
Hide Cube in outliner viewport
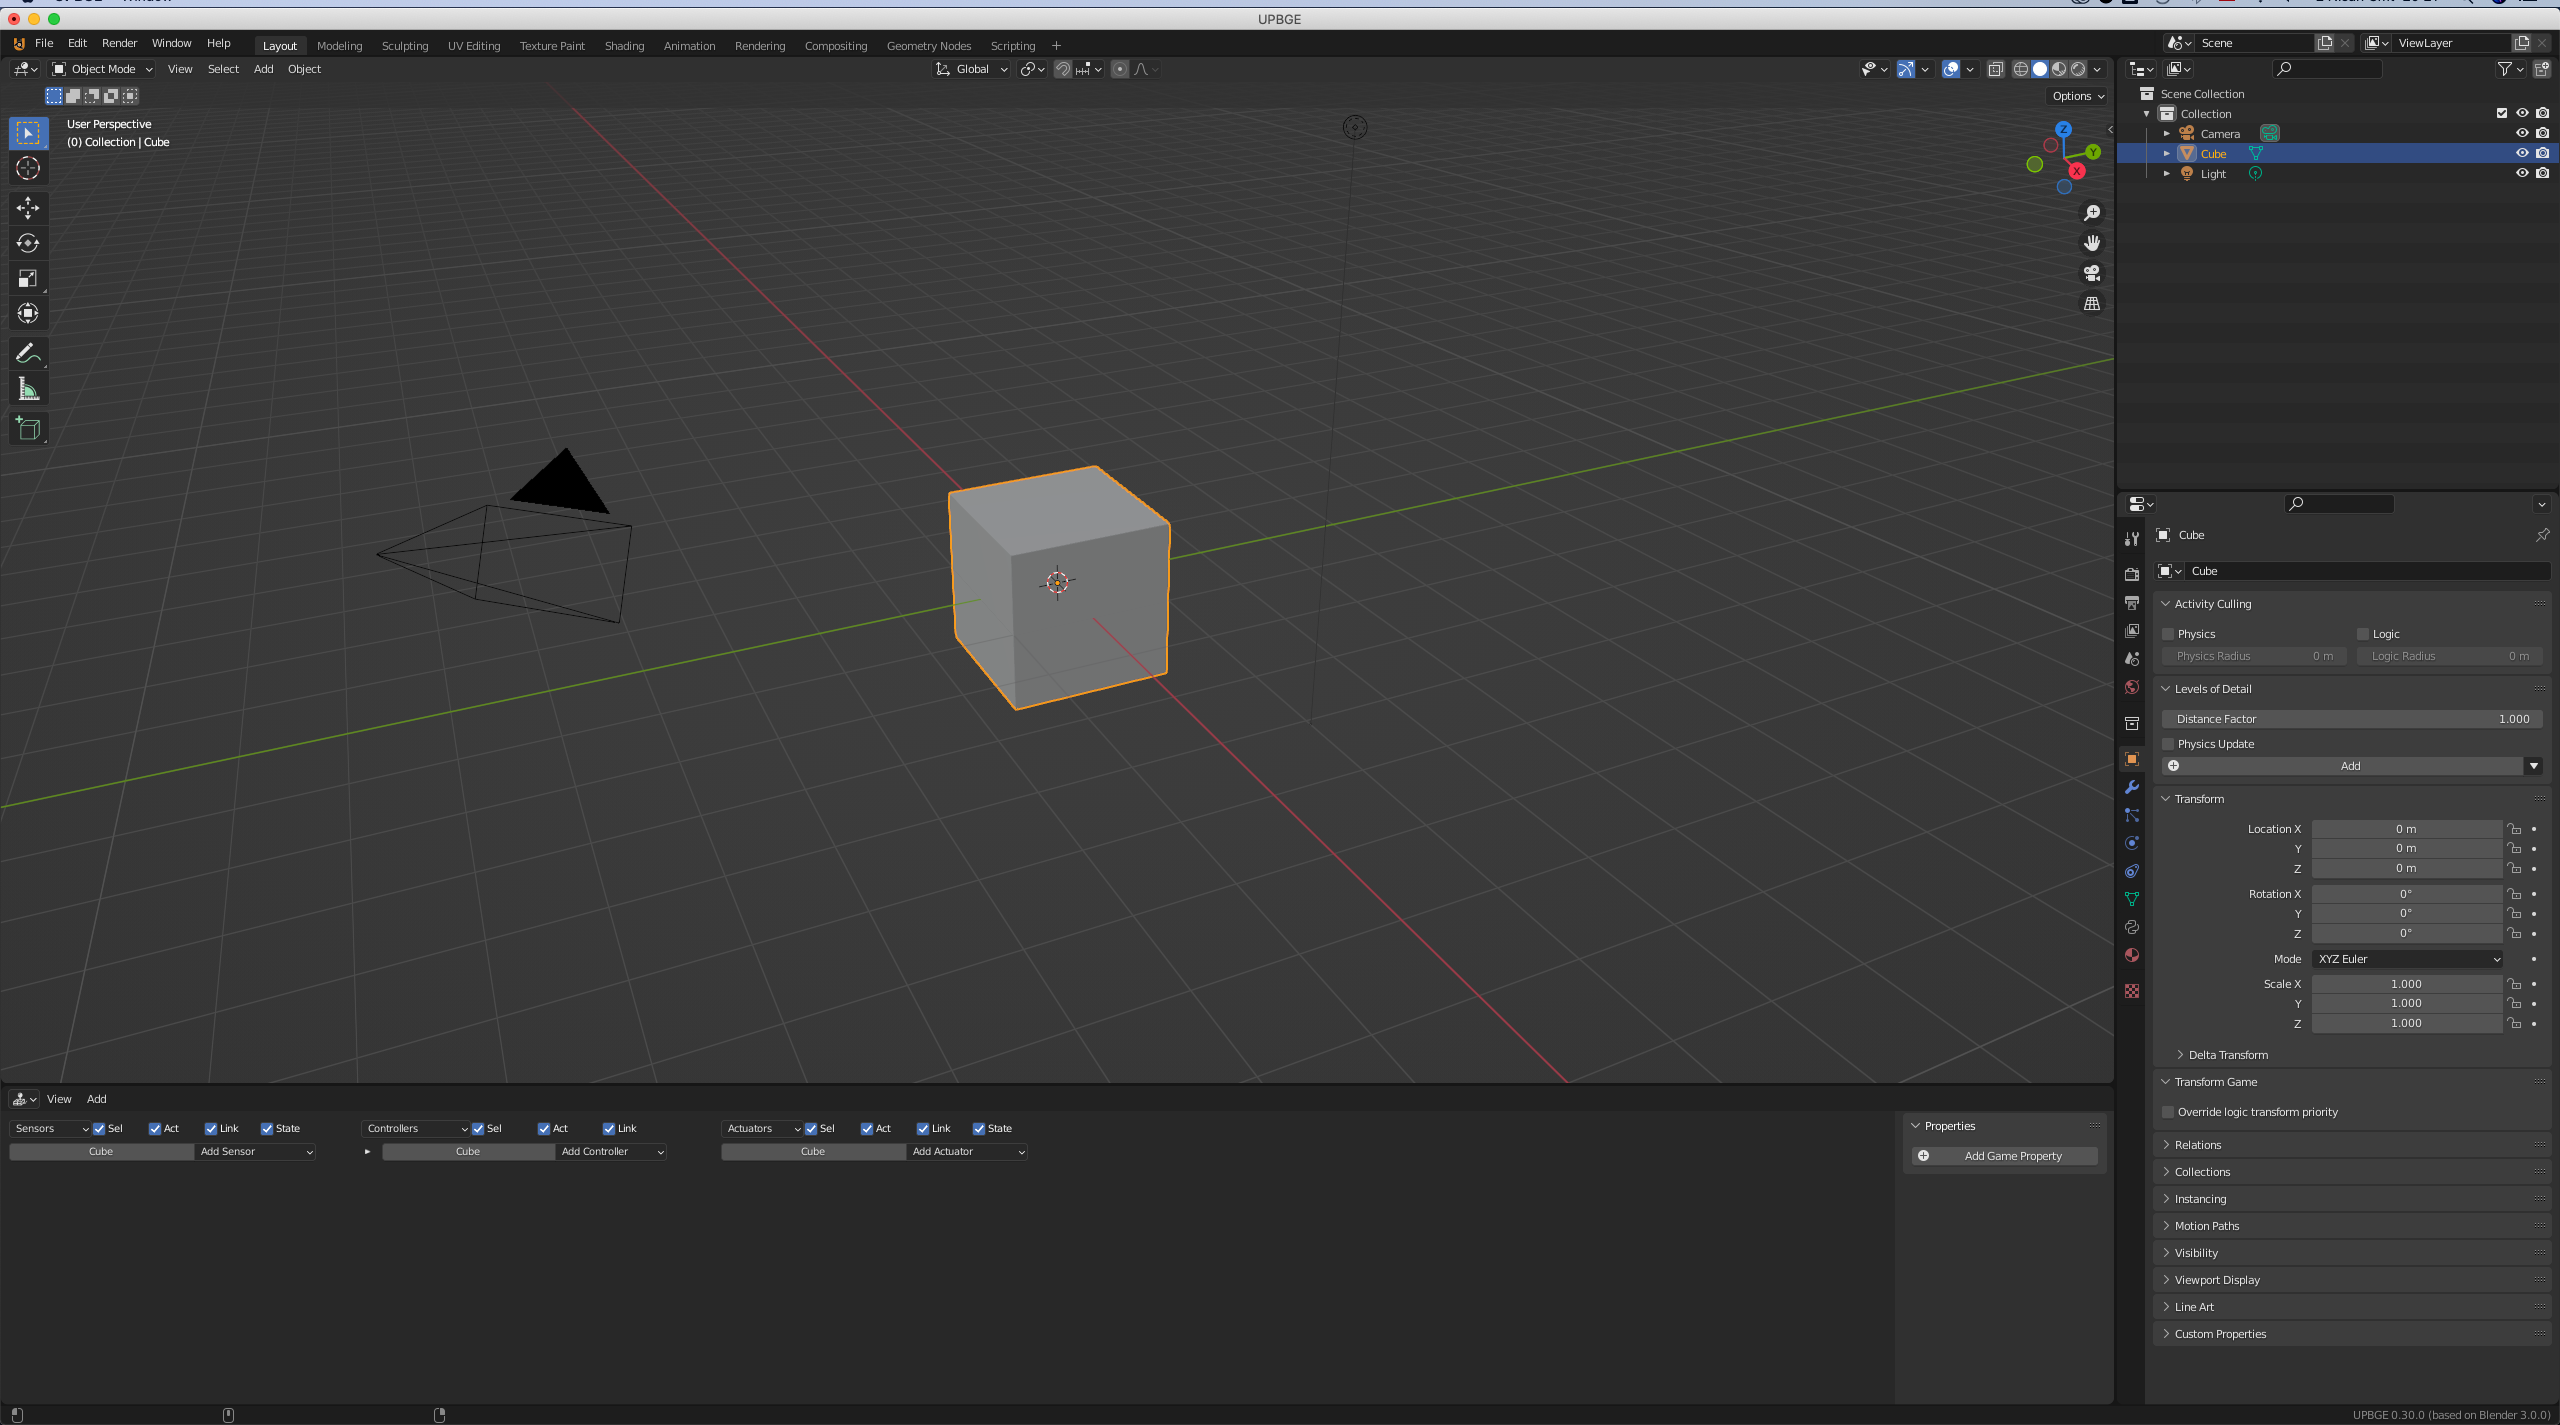2522,153
